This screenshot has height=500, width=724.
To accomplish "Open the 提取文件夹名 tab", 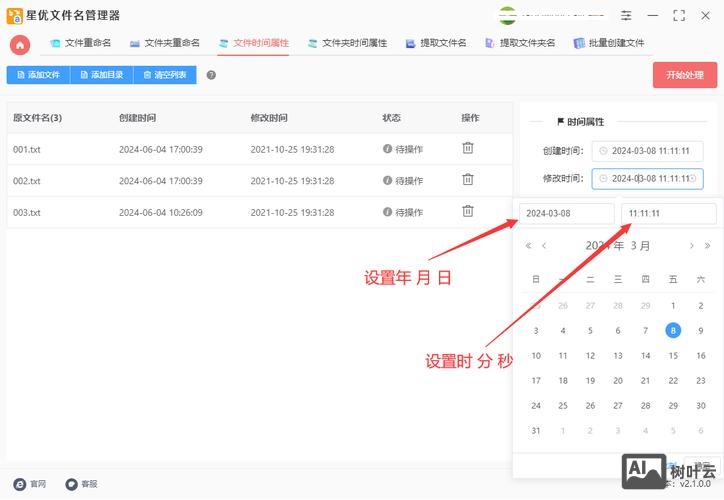I will (x=520, y=43).
